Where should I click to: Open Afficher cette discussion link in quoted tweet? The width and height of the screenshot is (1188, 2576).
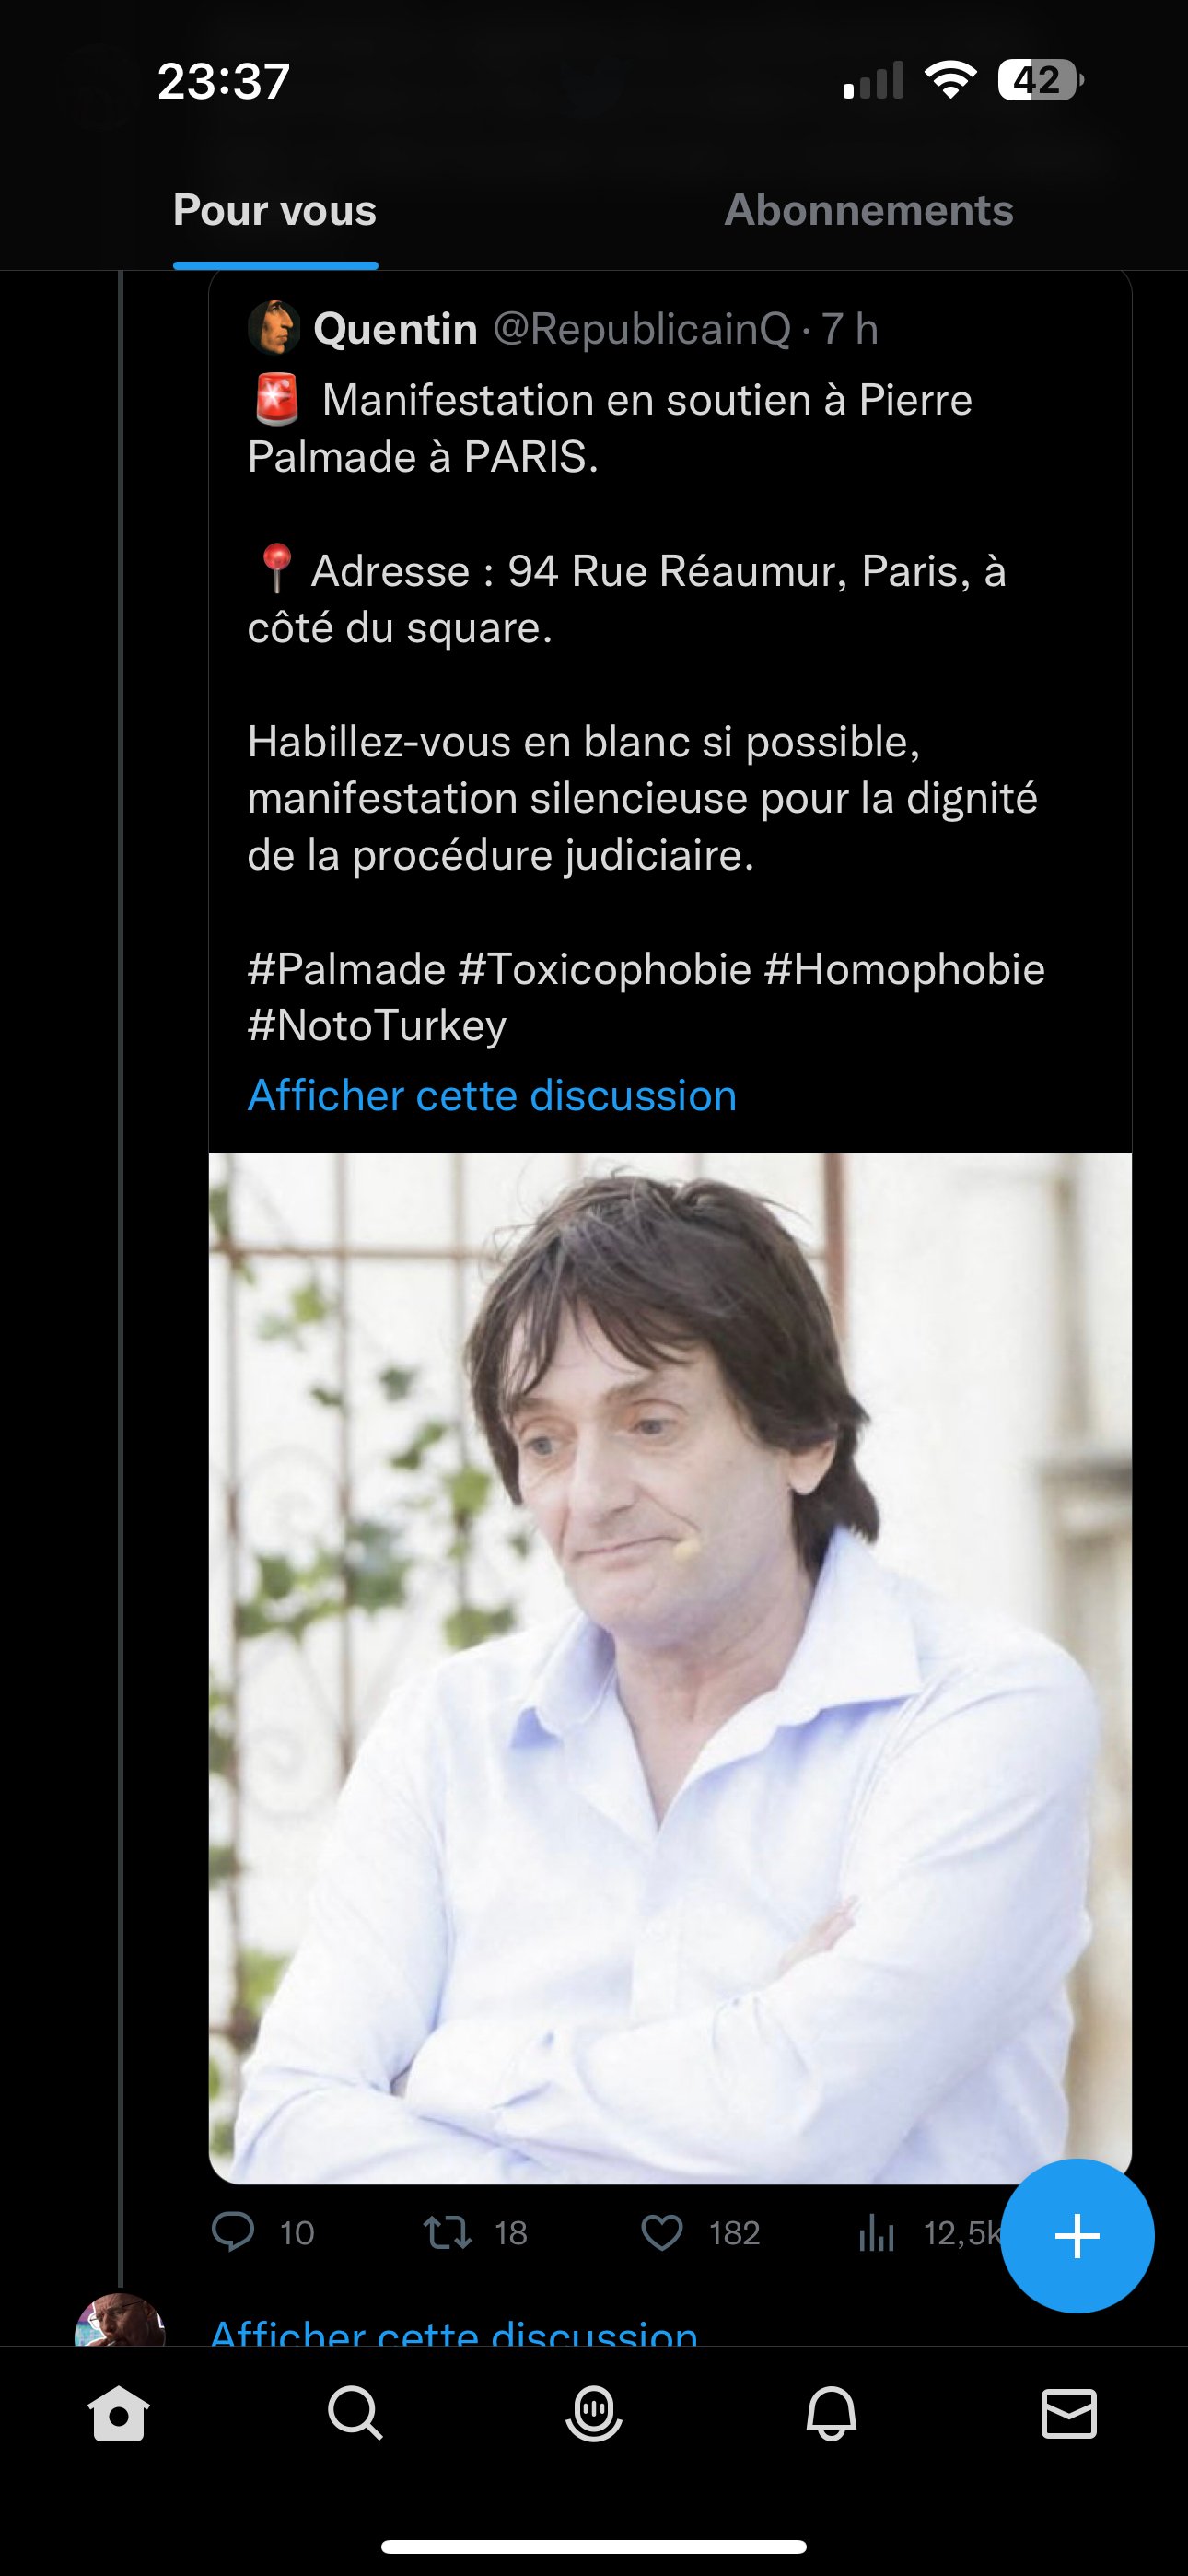pyautogui.click(x=492, y=1095)
